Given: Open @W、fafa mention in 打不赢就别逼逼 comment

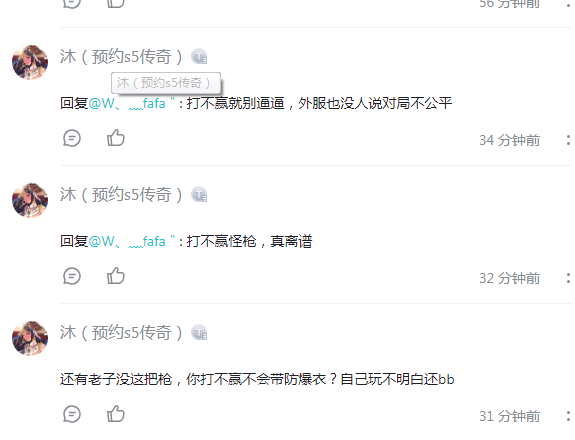Looking at the screenshot, I should click(x=132, y=103).
